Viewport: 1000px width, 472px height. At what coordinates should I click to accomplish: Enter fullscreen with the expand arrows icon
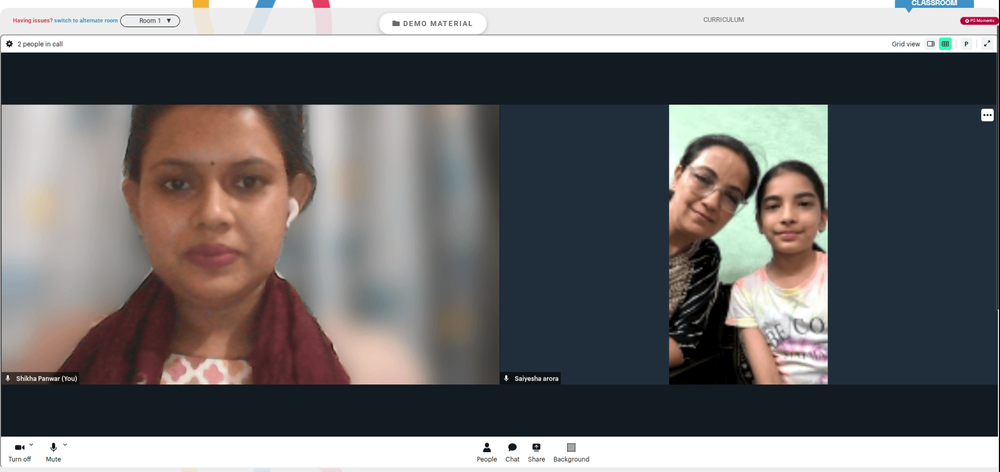point(987,44)
